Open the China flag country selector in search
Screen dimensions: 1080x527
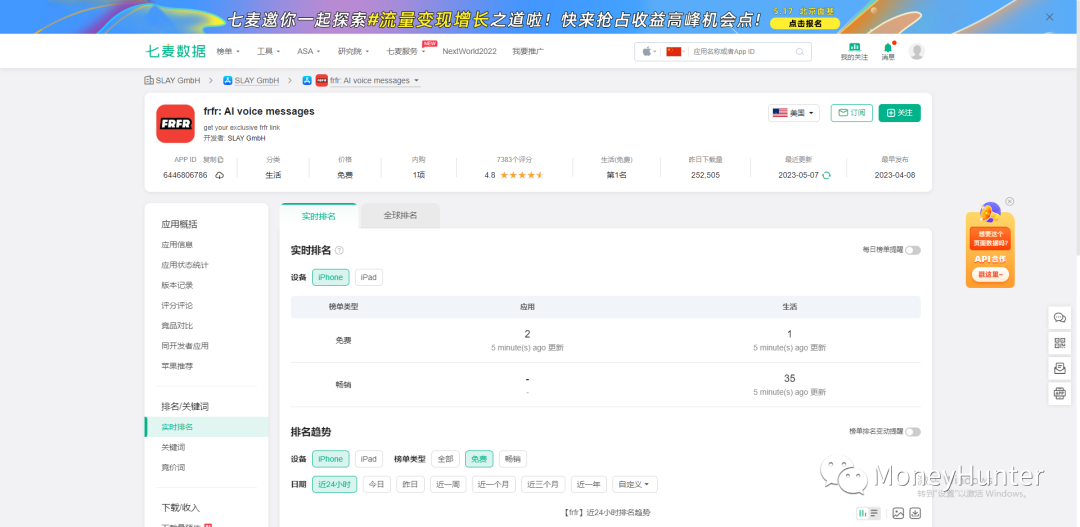tap(674, 52)
